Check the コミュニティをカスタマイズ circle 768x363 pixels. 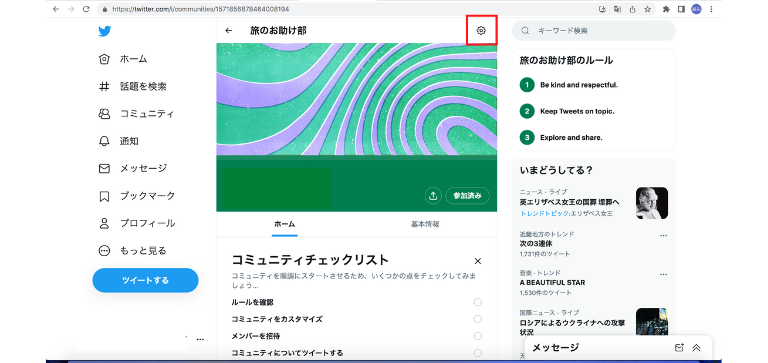coord(478,319)
